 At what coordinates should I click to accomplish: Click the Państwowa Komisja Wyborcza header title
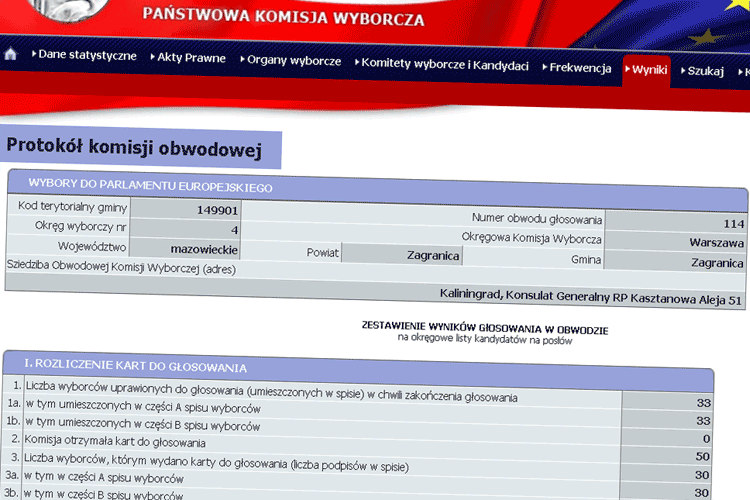click(x=283, y=16)
